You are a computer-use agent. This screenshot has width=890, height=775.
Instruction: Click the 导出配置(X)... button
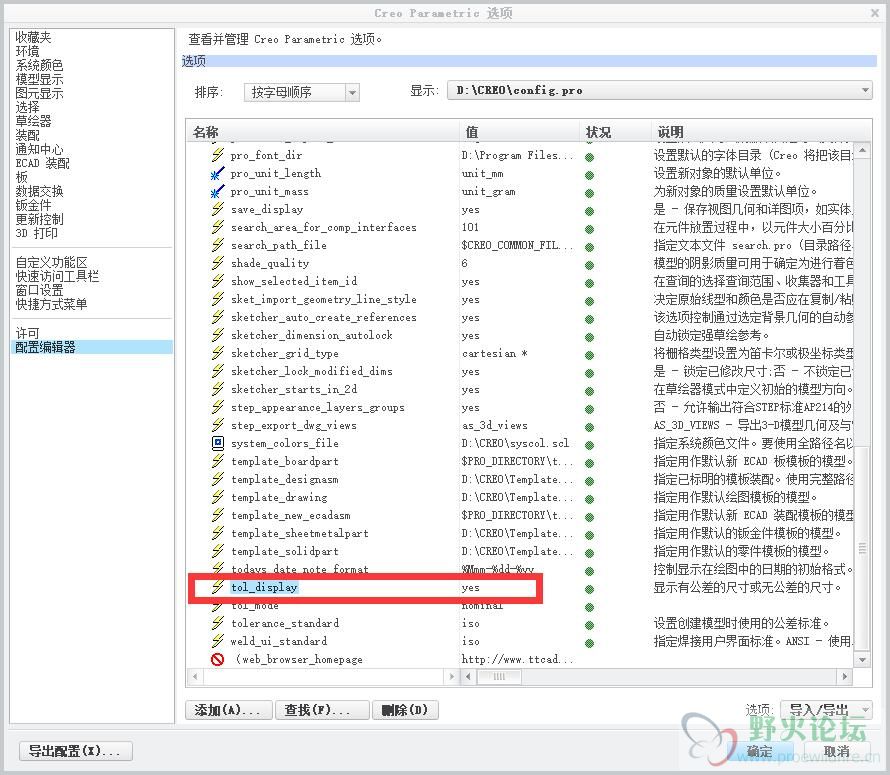[x=75, y=751]
